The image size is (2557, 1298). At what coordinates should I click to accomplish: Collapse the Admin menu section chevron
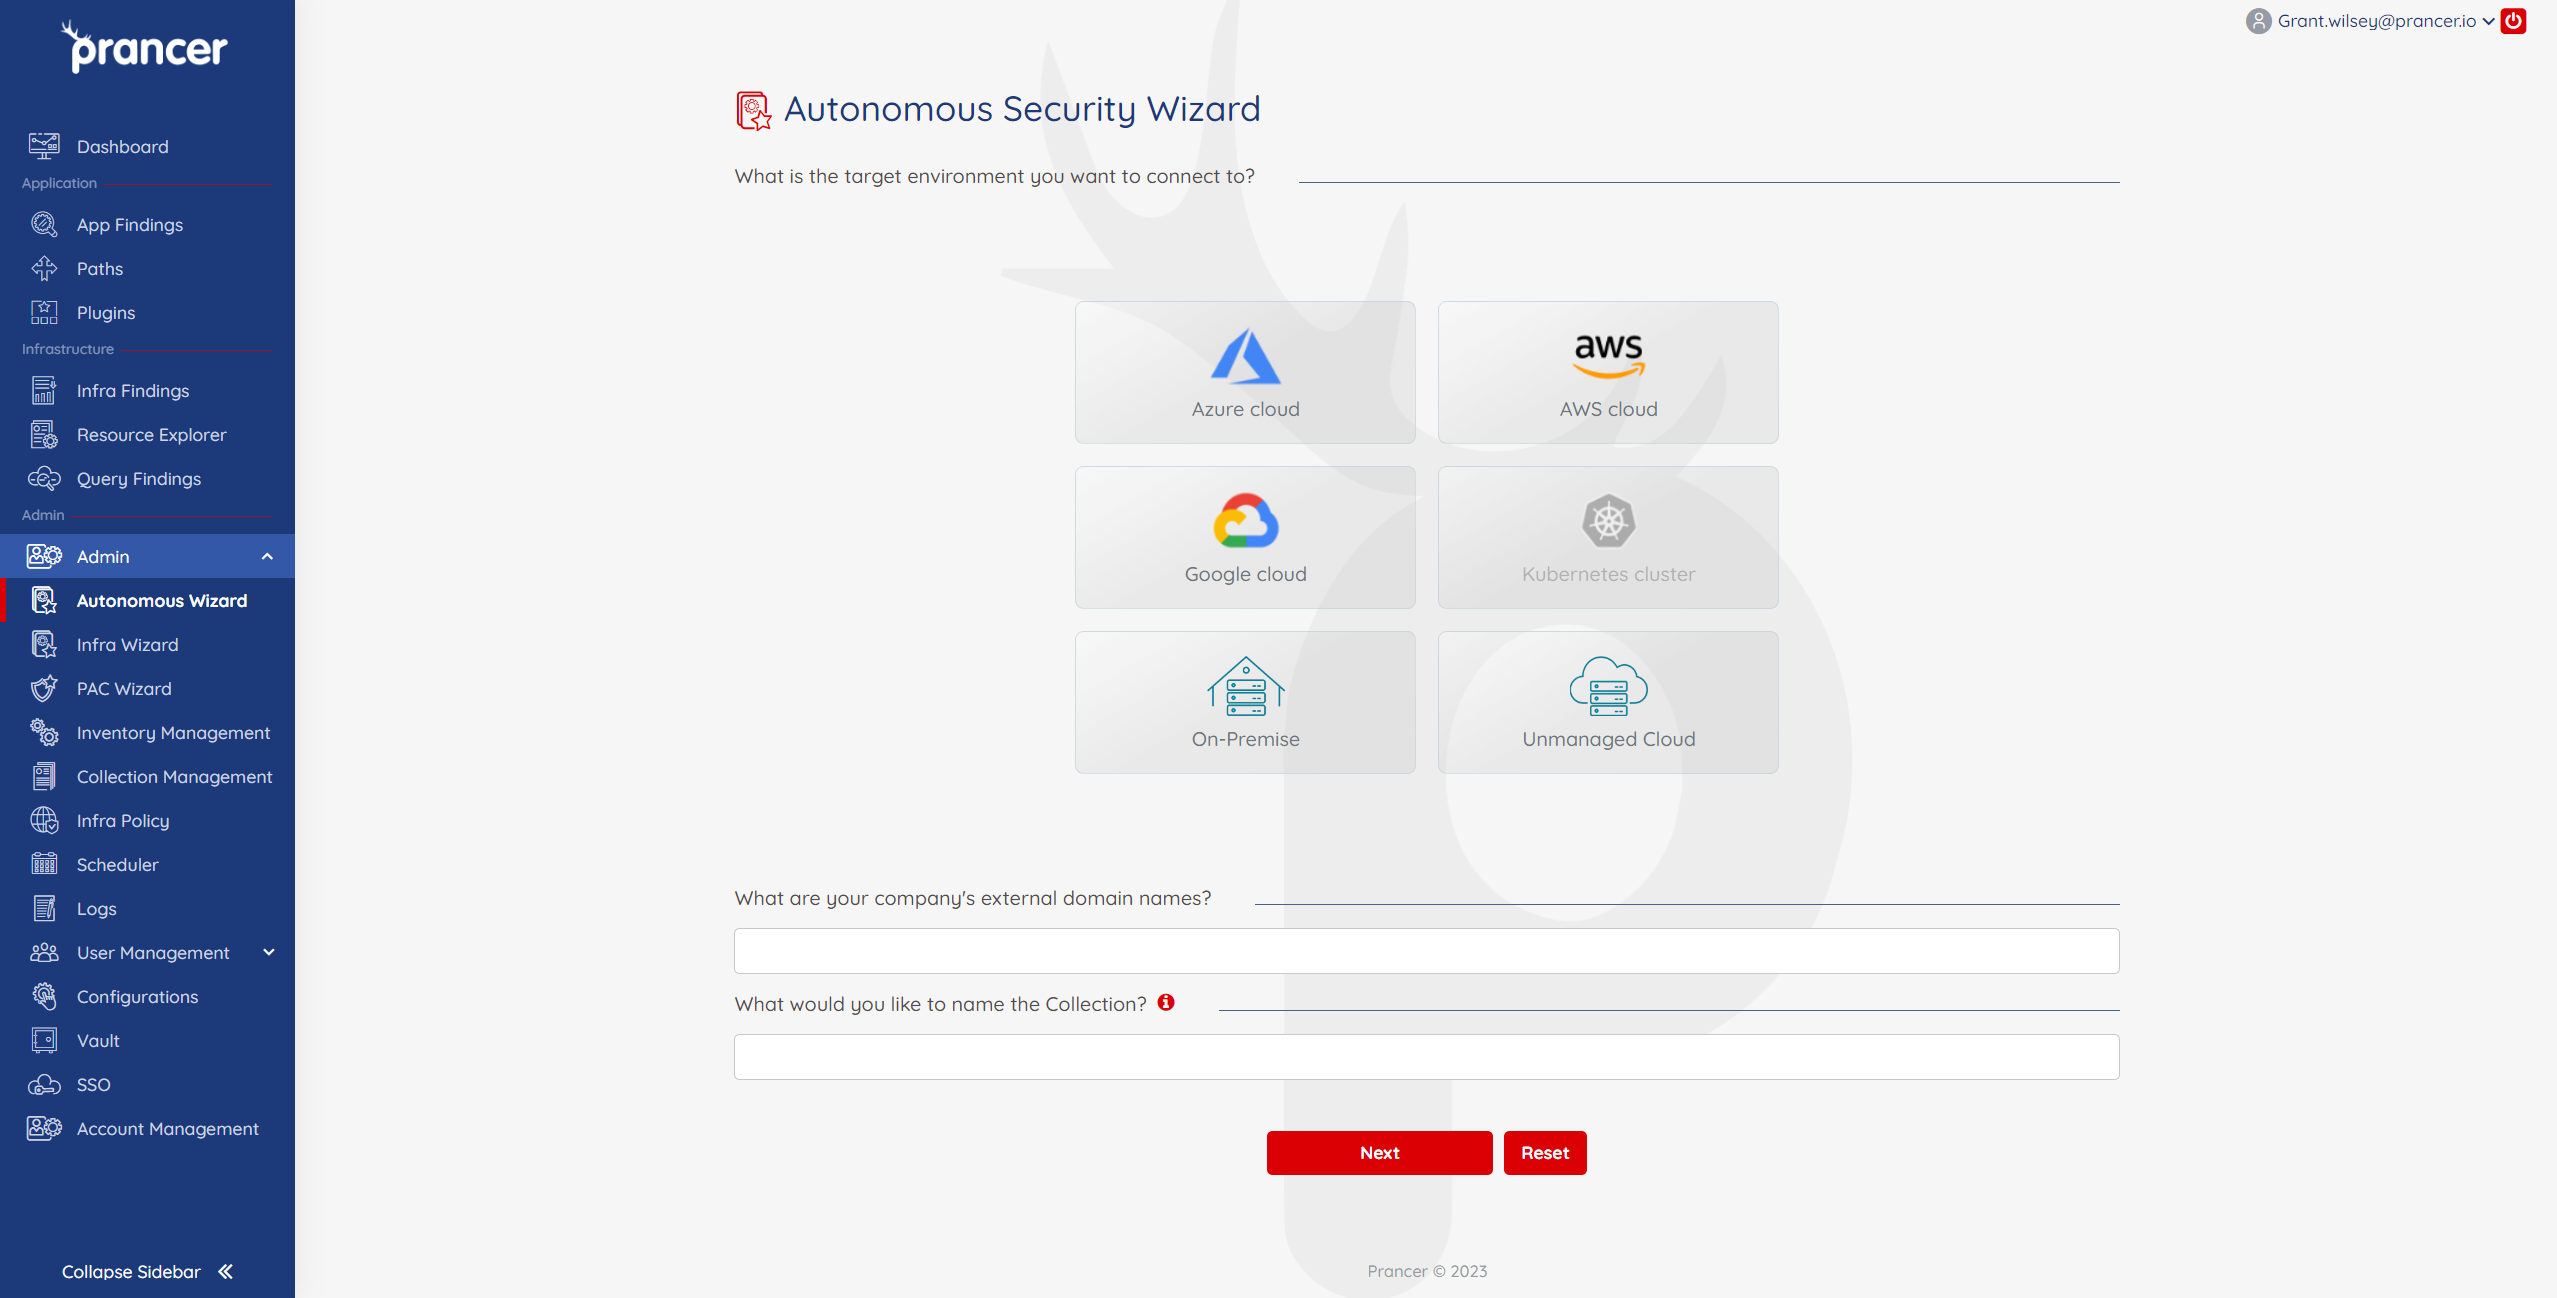pyautogui.click(x=267, y=556)
